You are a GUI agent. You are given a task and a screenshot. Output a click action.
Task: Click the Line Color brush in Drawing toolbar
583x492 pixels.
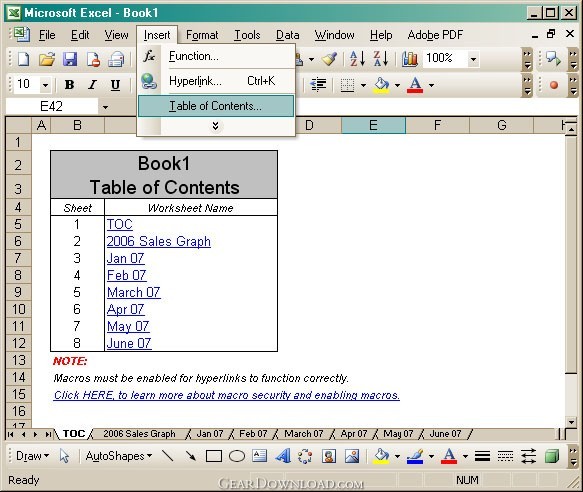[x=415, y=456]
